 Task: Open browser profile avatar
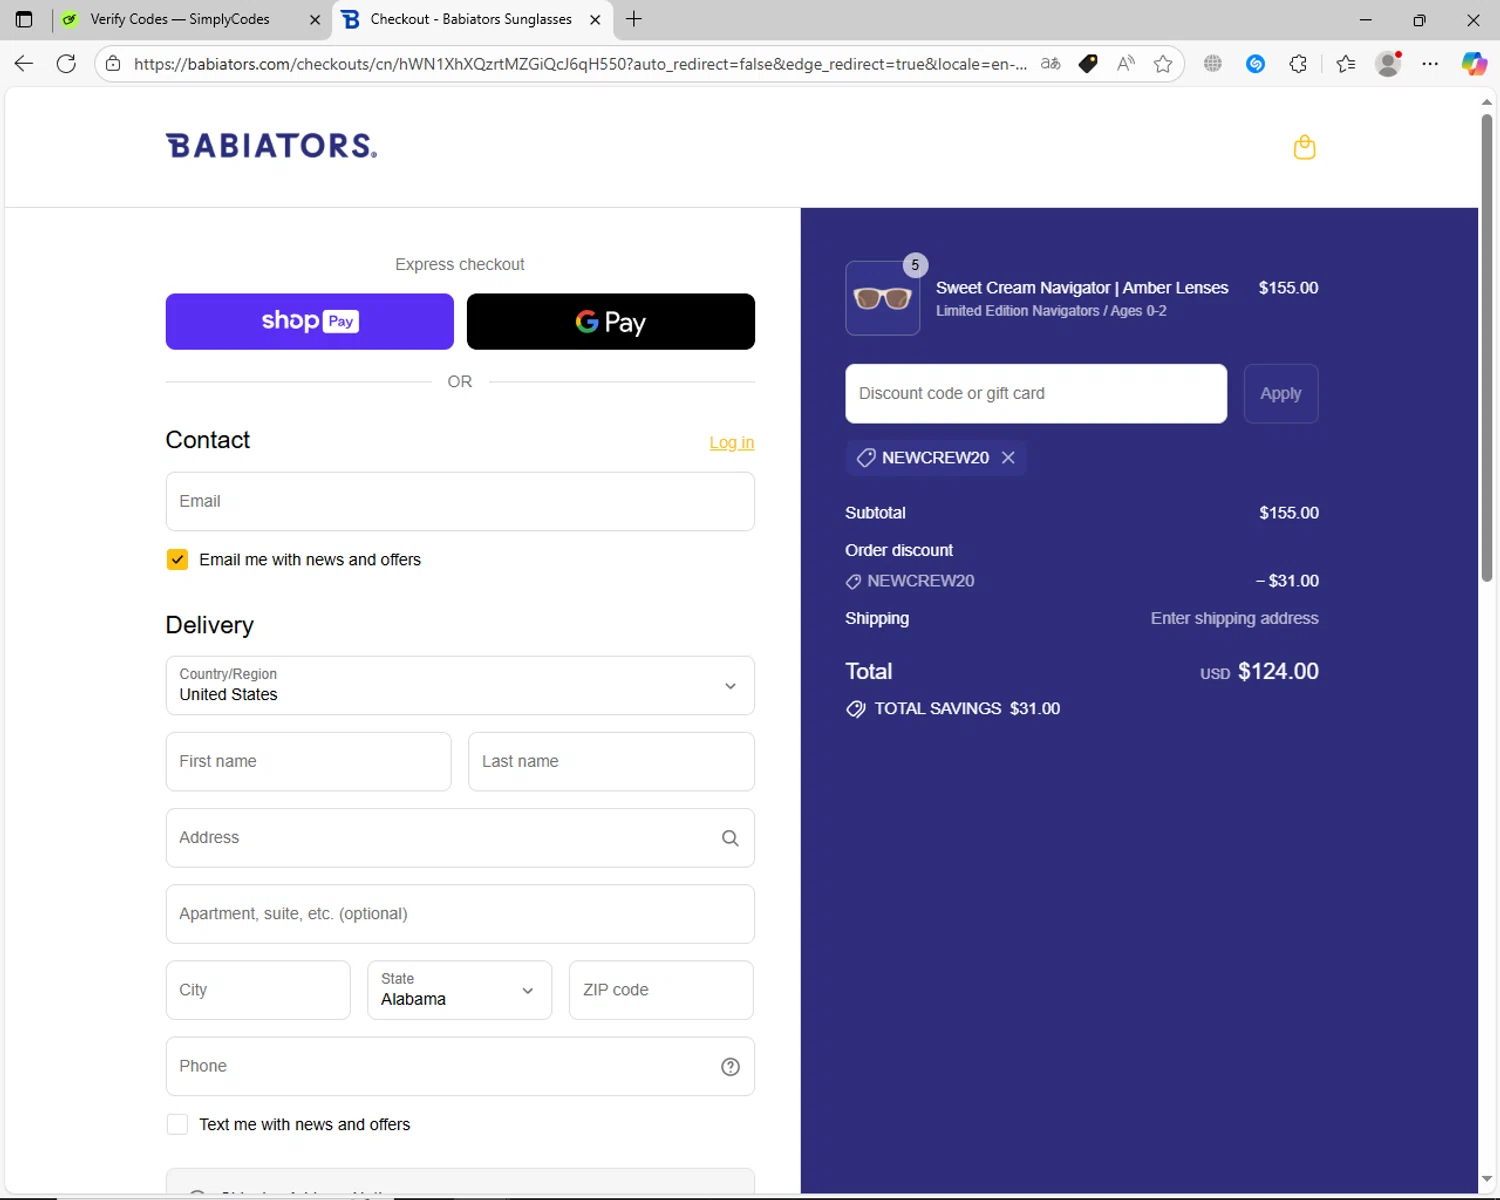(1388, 64)
